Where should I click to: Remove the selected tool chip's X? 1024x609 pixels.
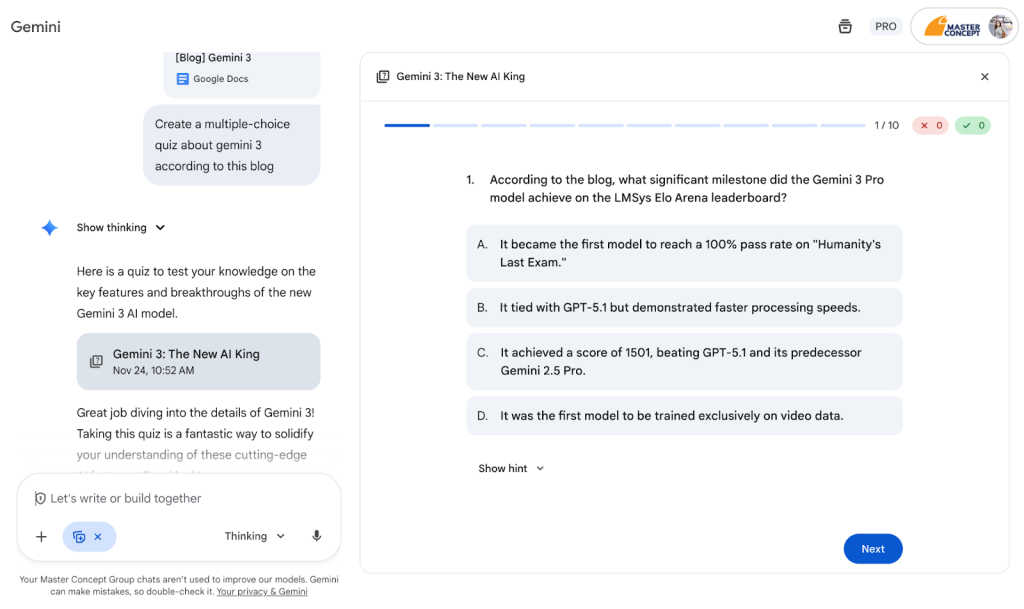(98, 537)
